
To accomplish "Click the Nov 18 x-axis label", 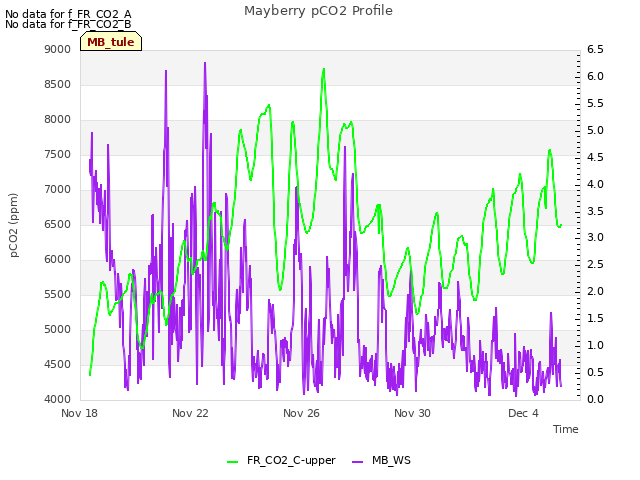I will click(80, 413).
